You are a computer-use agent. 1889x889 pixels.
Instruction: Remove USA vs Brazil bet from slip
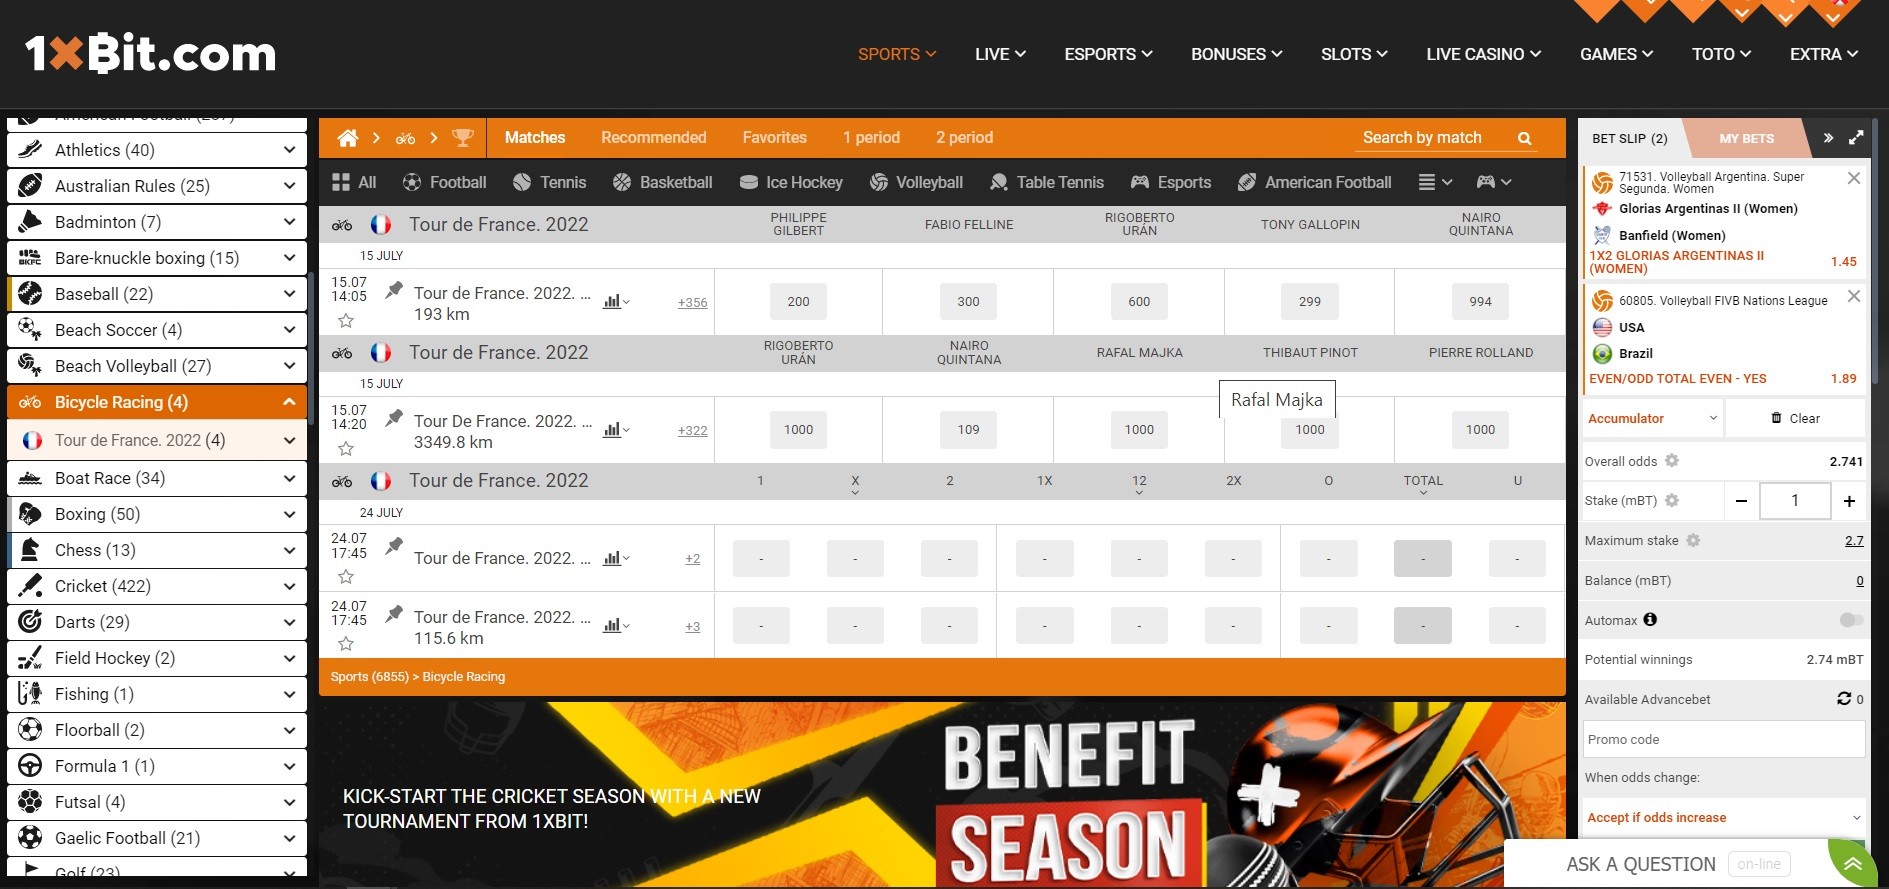1854,296
